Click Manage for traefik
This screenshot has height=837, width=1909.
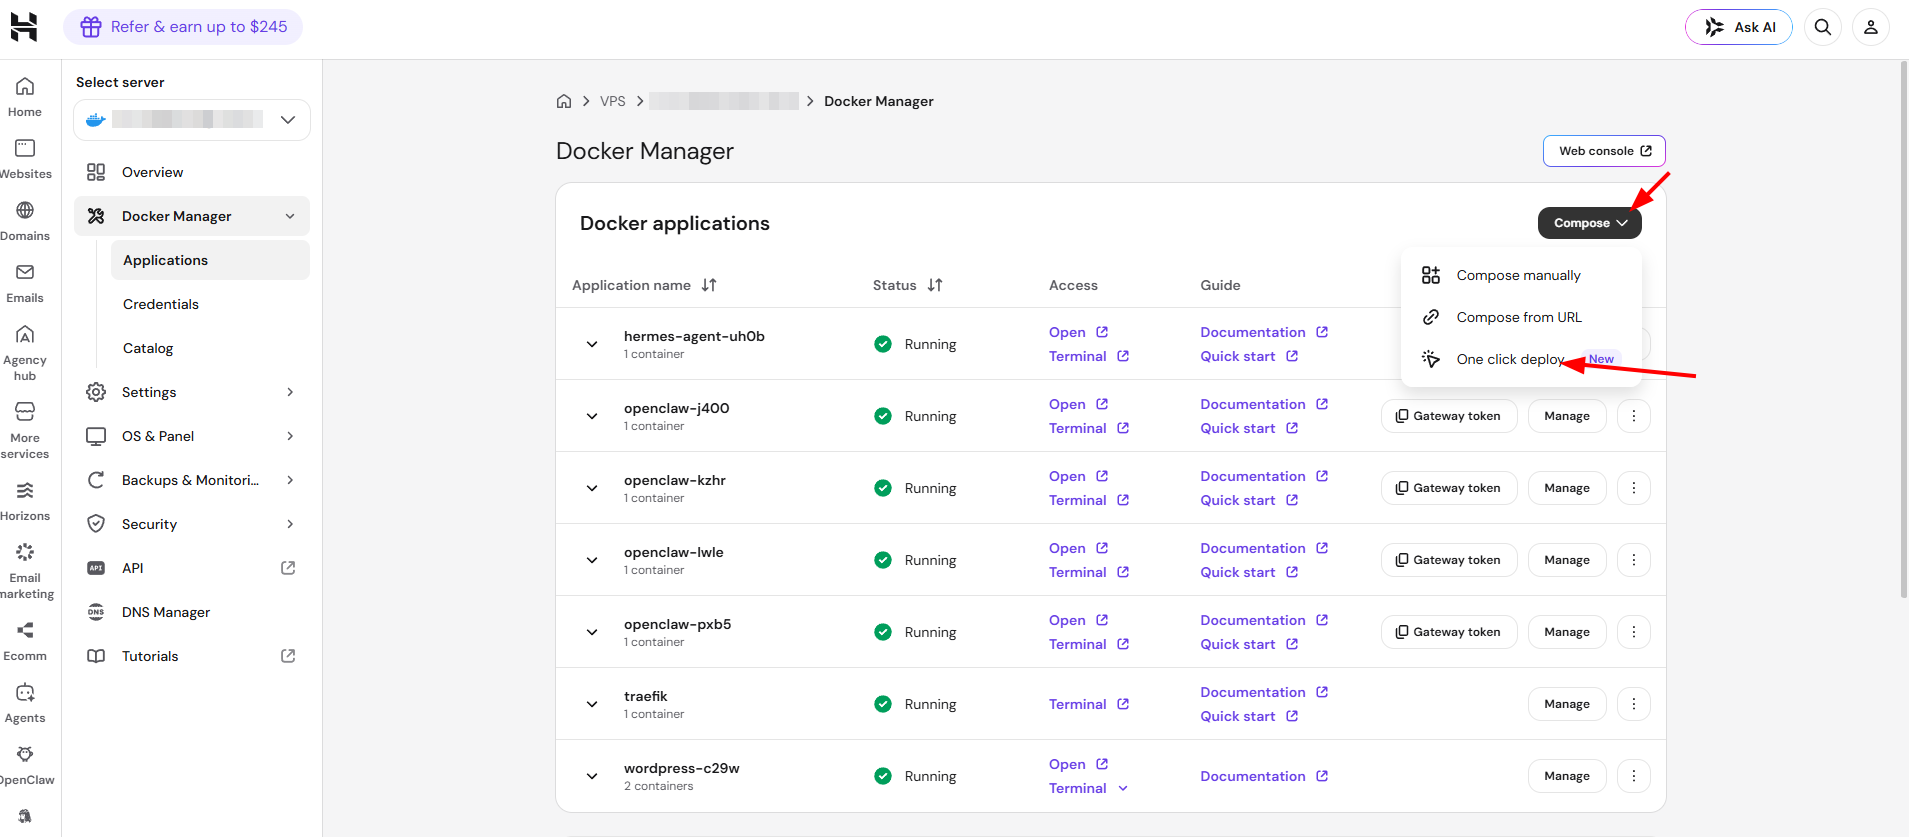(1567, 704)
